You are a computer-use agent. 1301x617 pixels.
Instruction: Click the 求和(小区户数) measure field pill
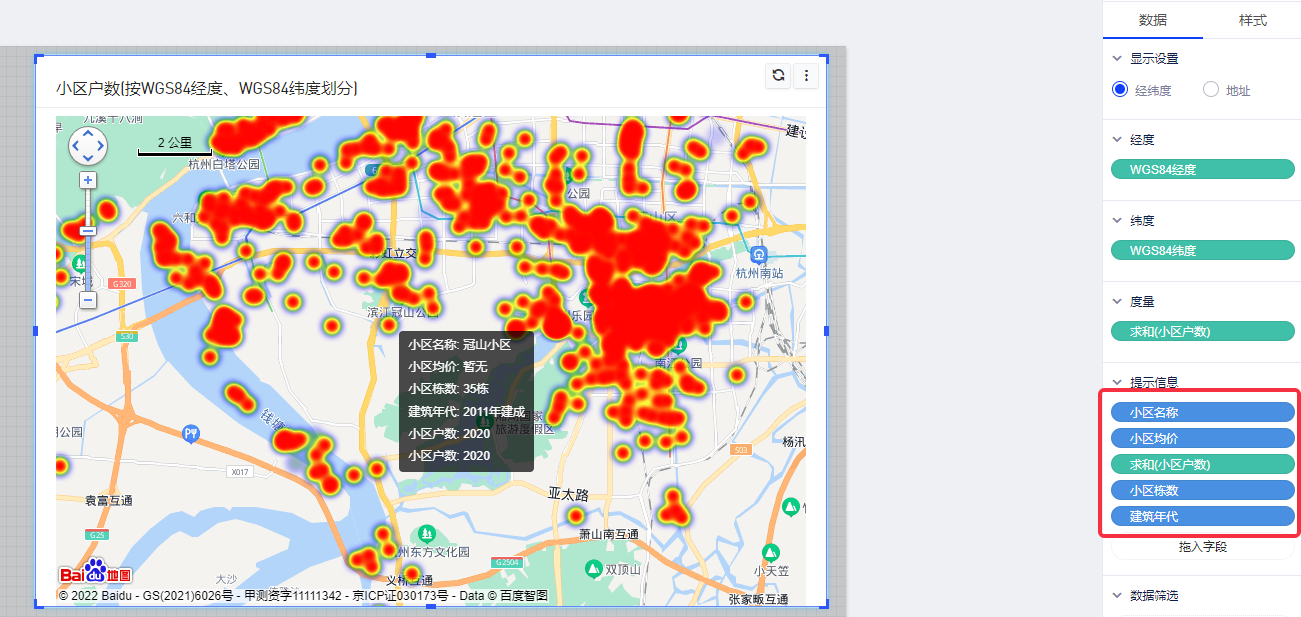tap(1203, 331)
